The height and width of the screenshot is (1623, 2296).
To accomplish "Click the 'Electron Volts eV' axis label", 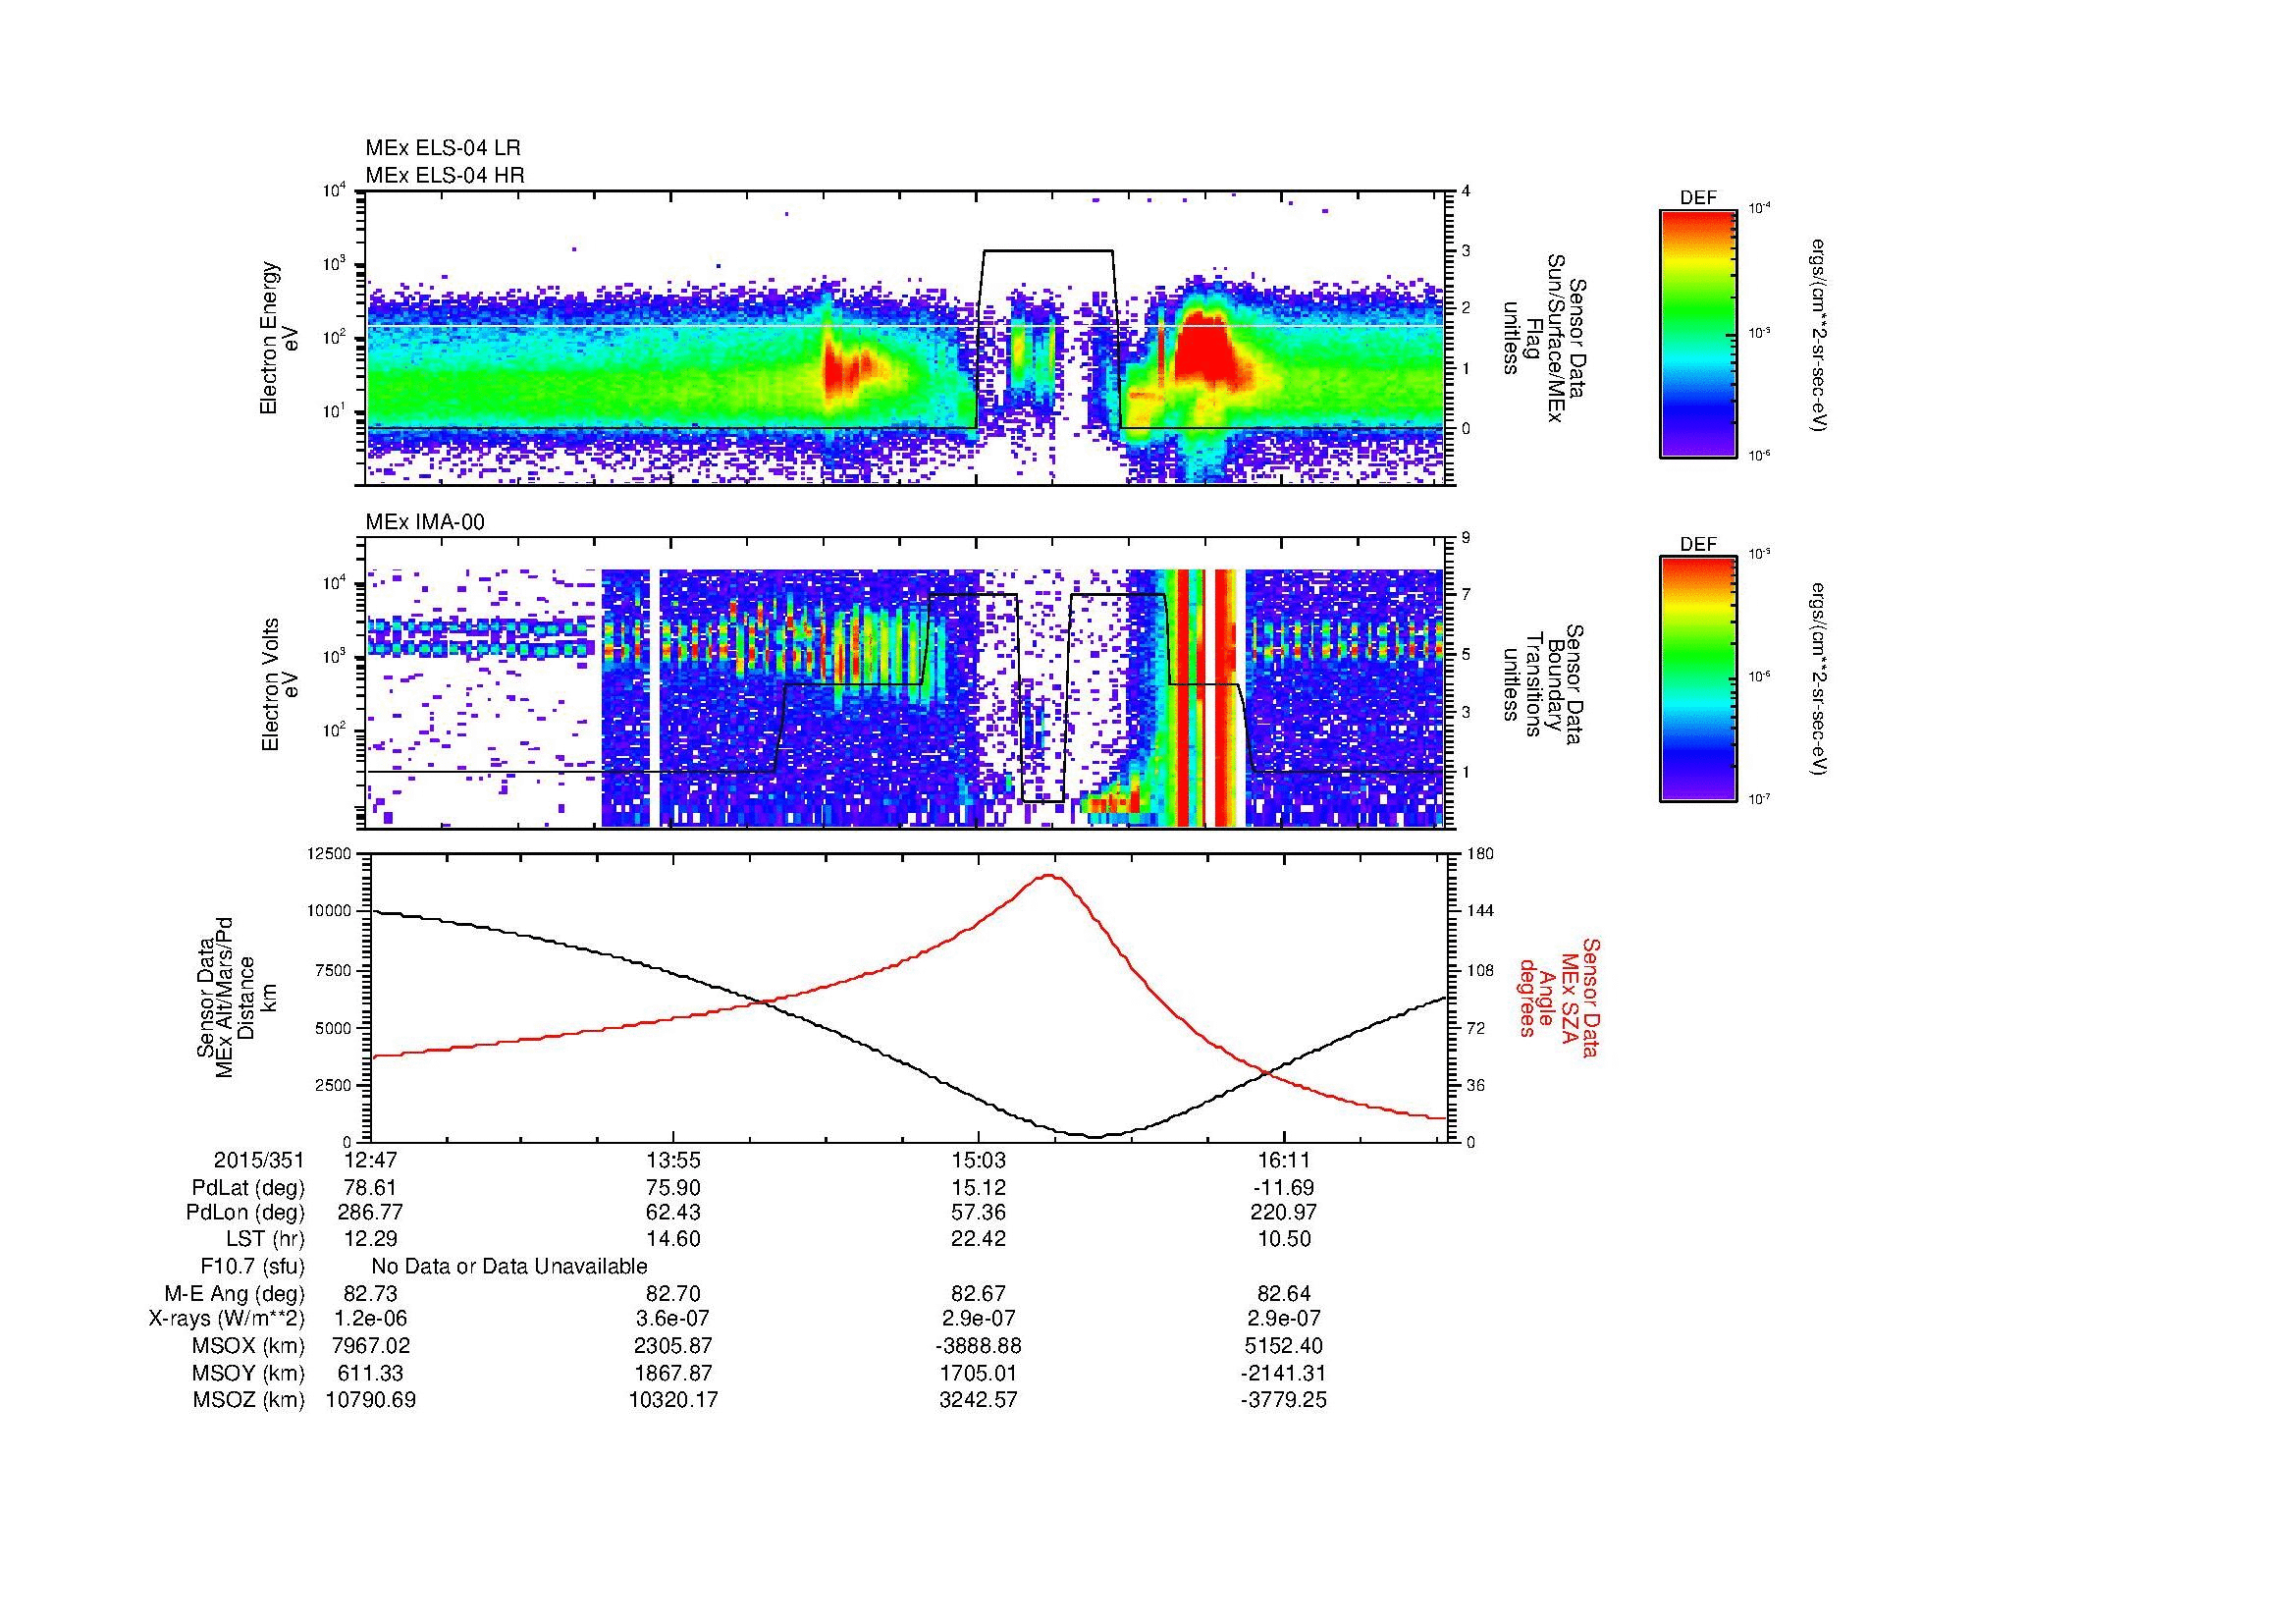I will (279, 685).
